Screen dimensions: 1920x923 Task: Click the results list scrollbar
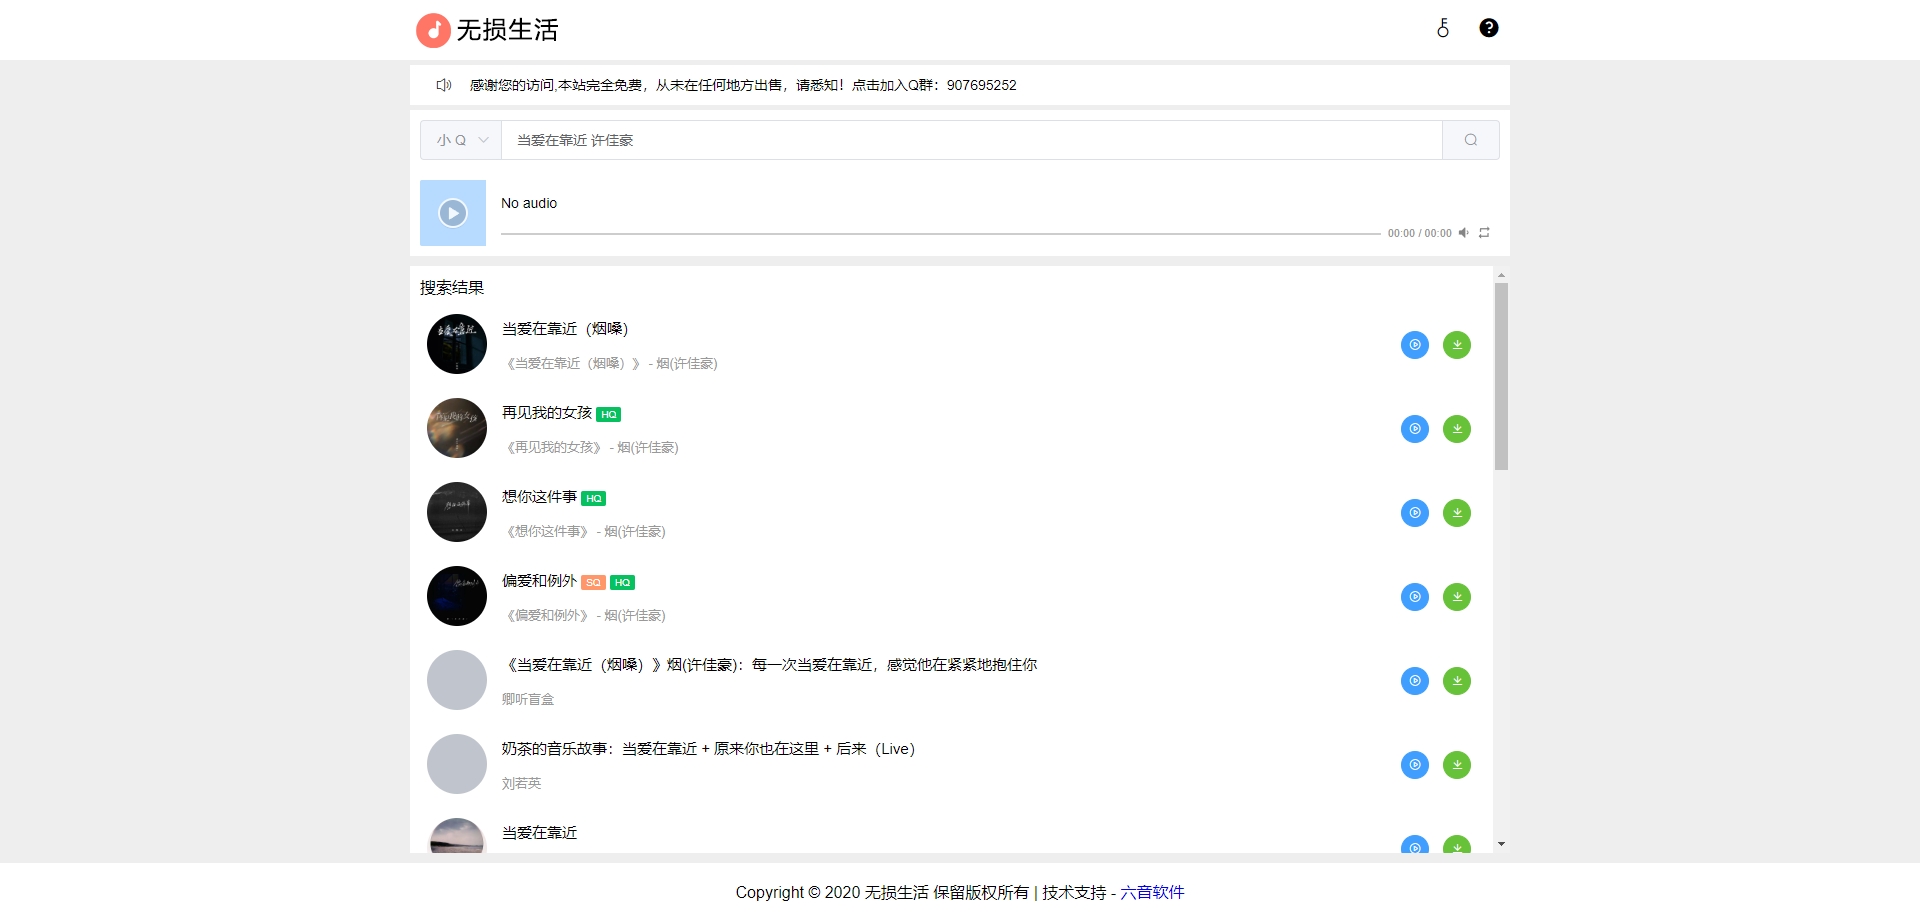click(x=1501, y=375)
